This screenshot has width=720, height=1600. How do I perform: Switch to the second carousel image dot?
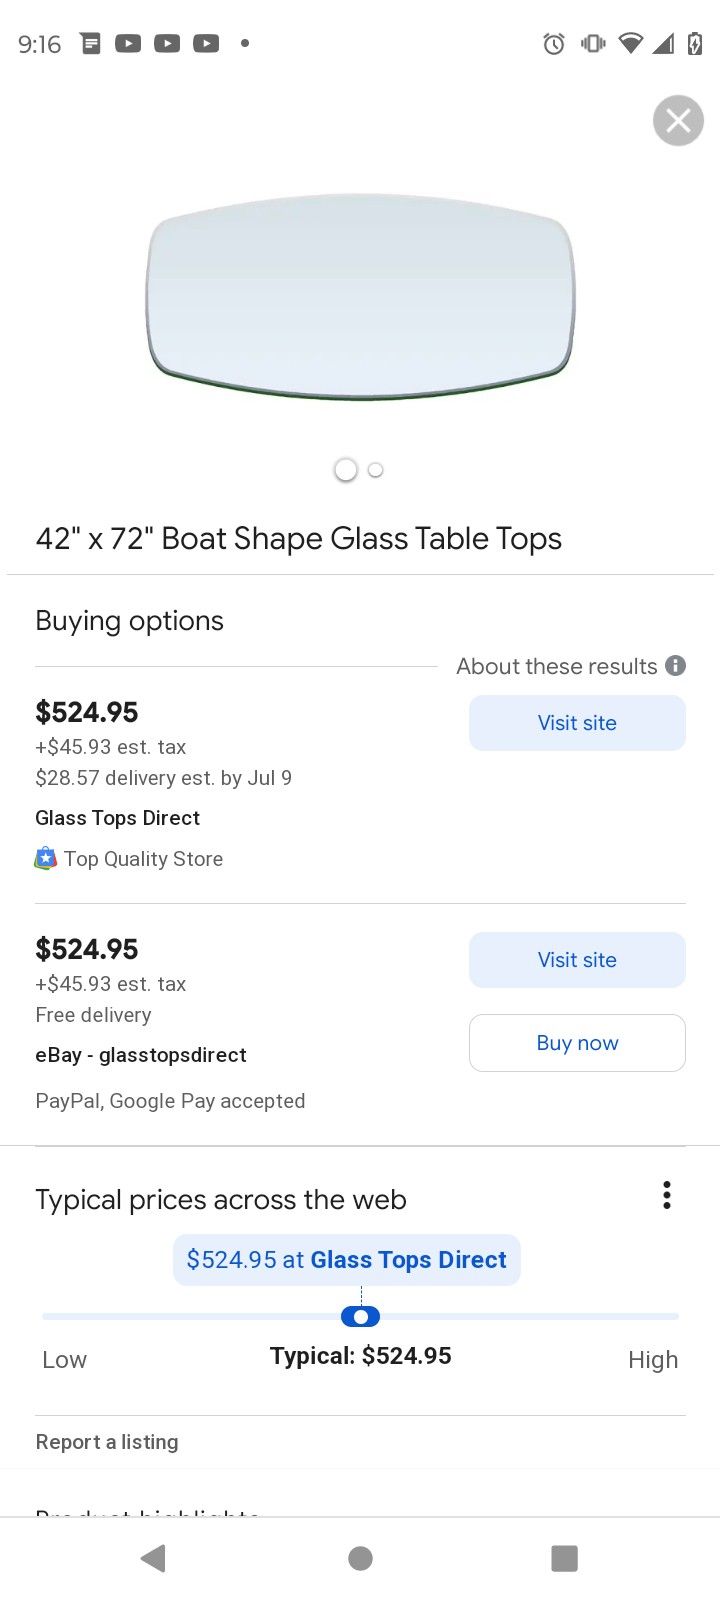376,470
